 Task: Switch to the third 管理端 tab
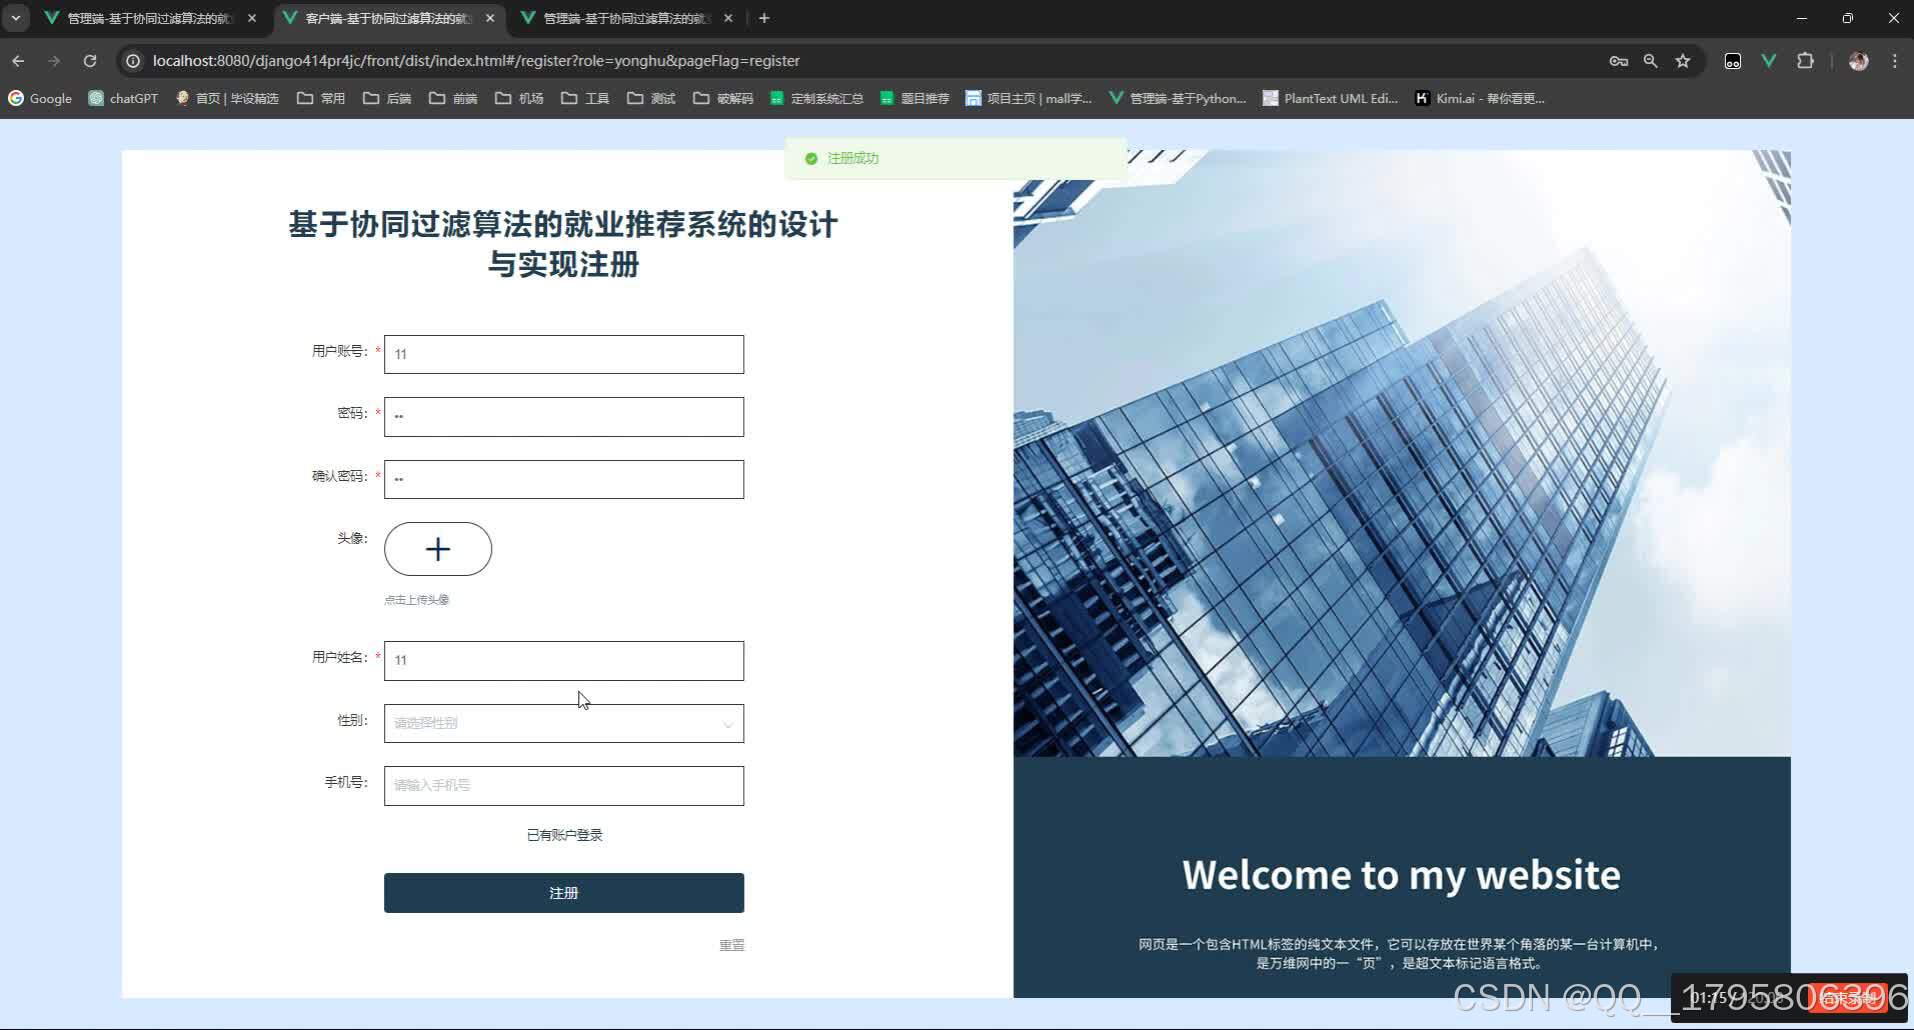[625, 18]
